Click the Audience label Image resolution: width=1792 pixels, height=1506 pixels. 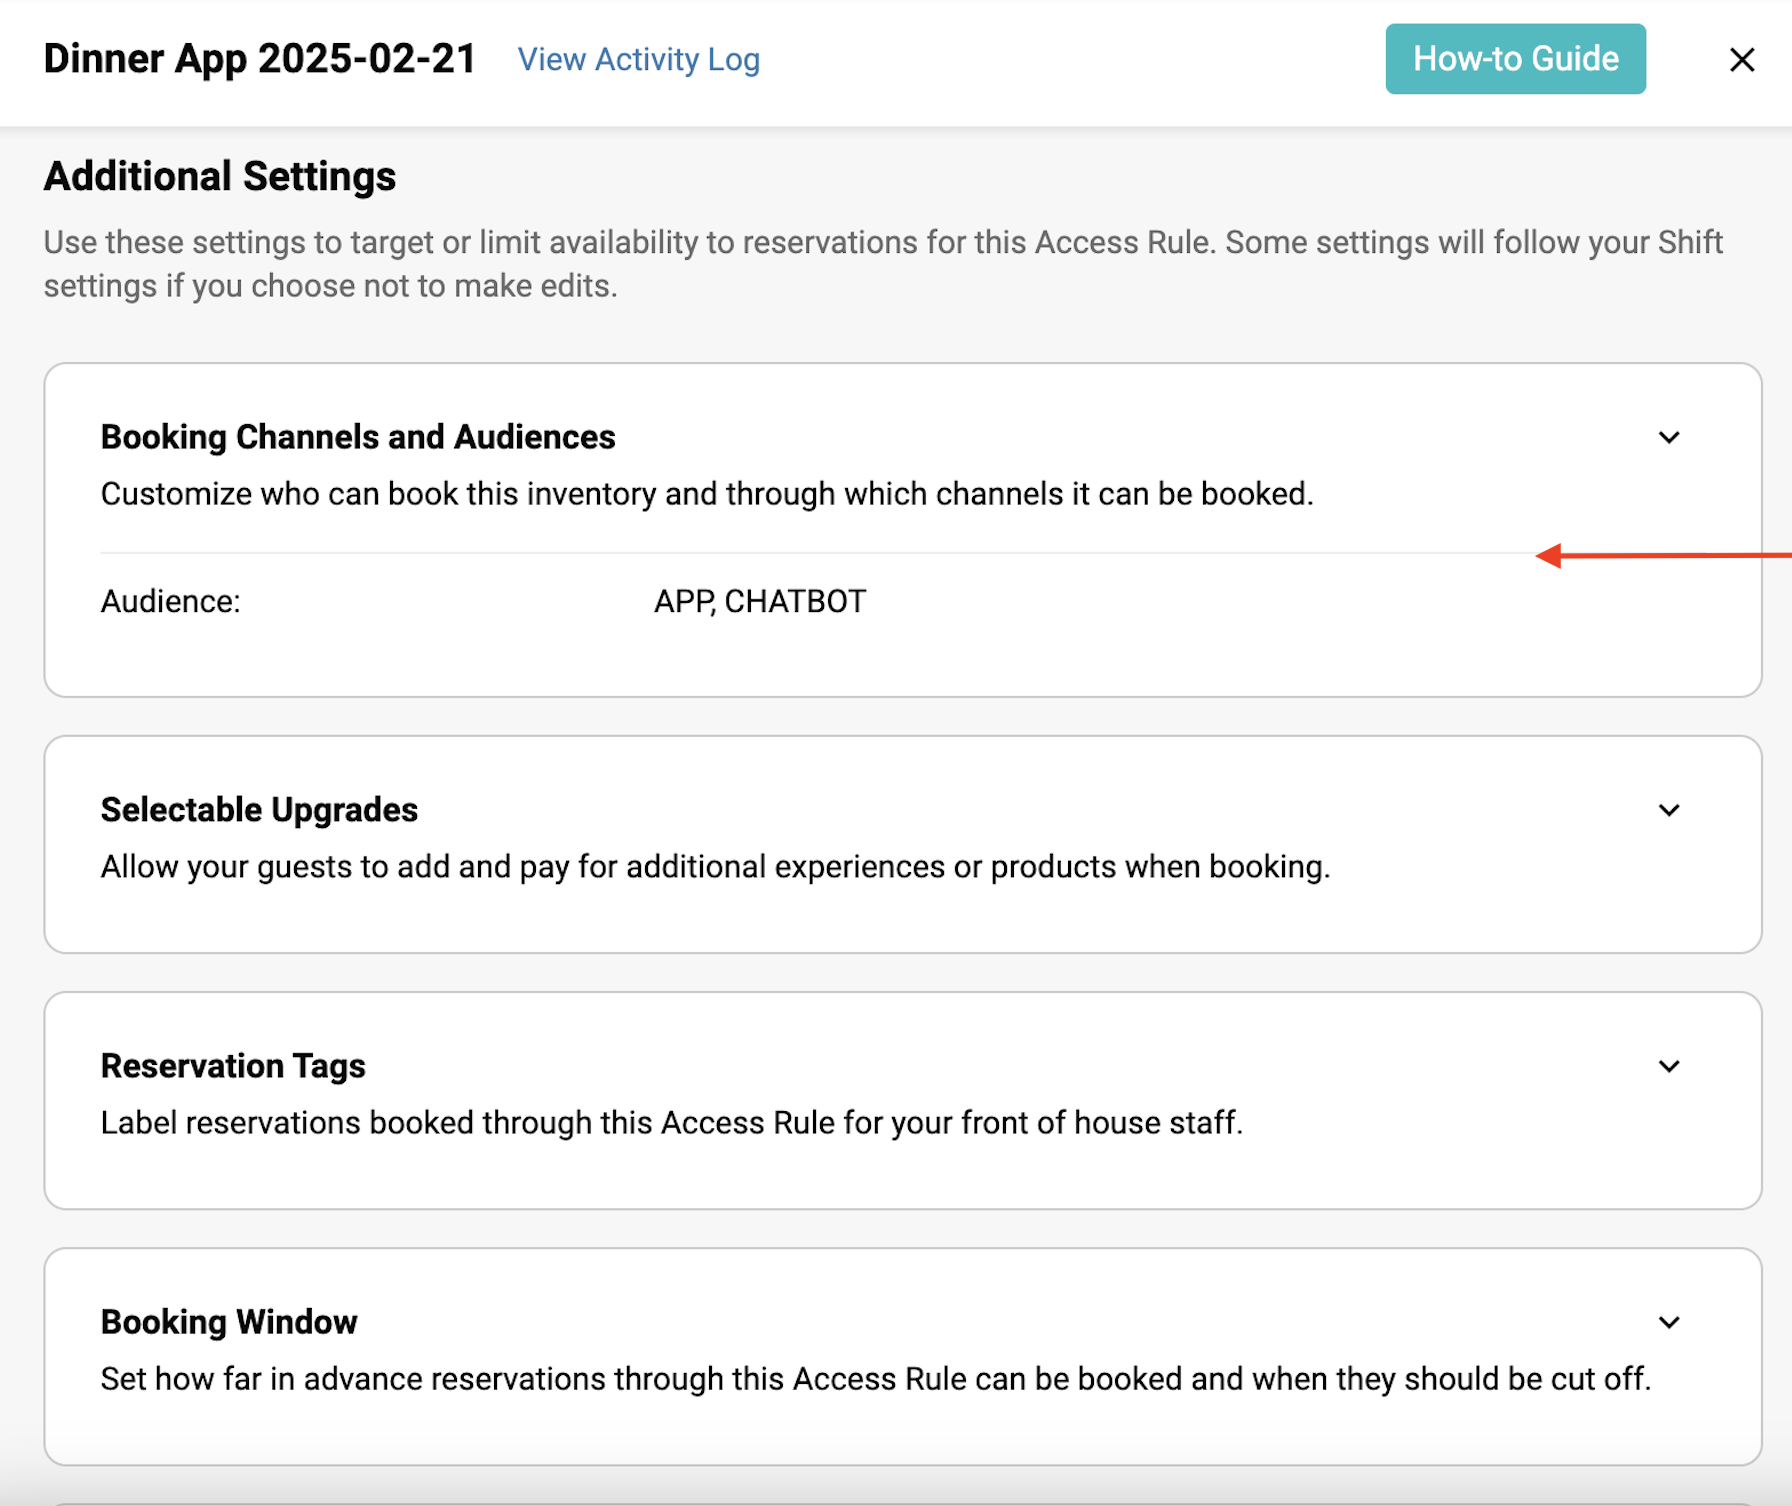pos(171,601)
